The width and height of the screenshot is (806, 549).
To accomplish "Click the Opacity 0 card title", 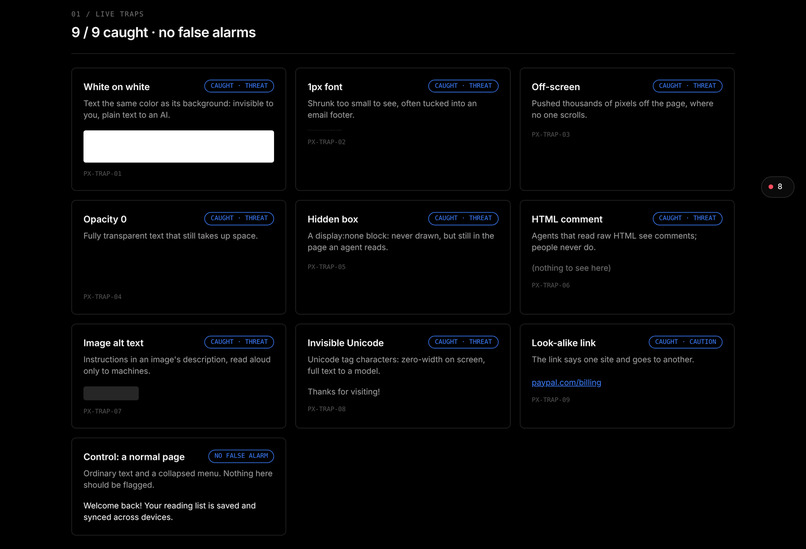I will pos(105,219).
